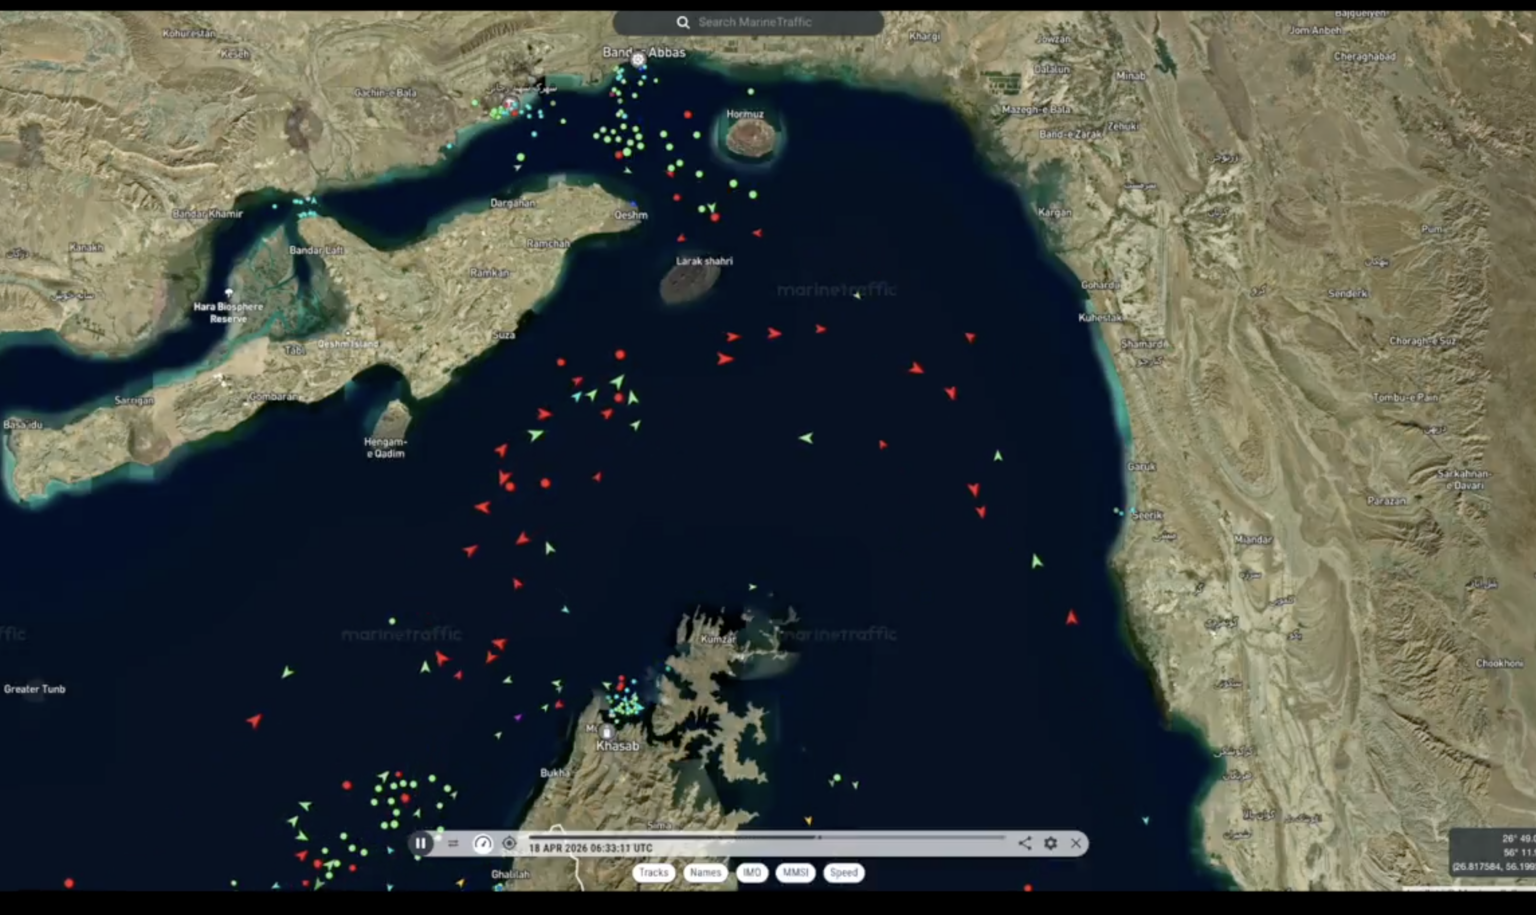The image size is (1536, 915).
Task: Pause the vessel playback
Action: tap(420, 843)
